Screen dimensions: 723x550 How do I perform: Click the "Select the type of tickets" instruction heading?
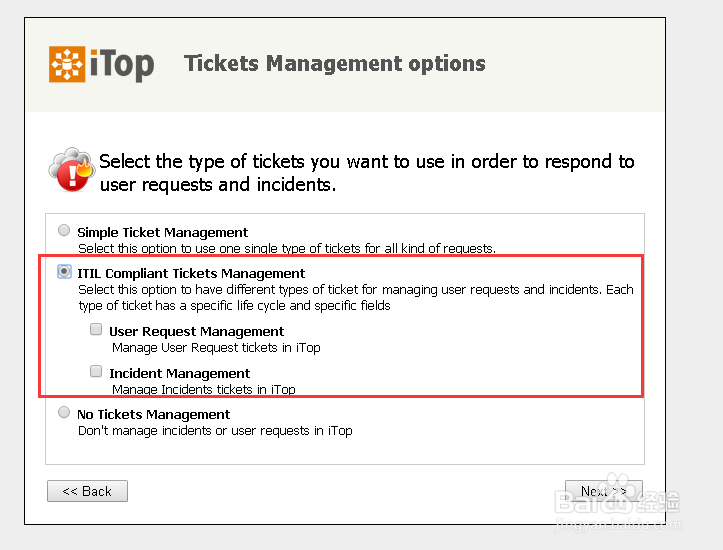[366, 172]
